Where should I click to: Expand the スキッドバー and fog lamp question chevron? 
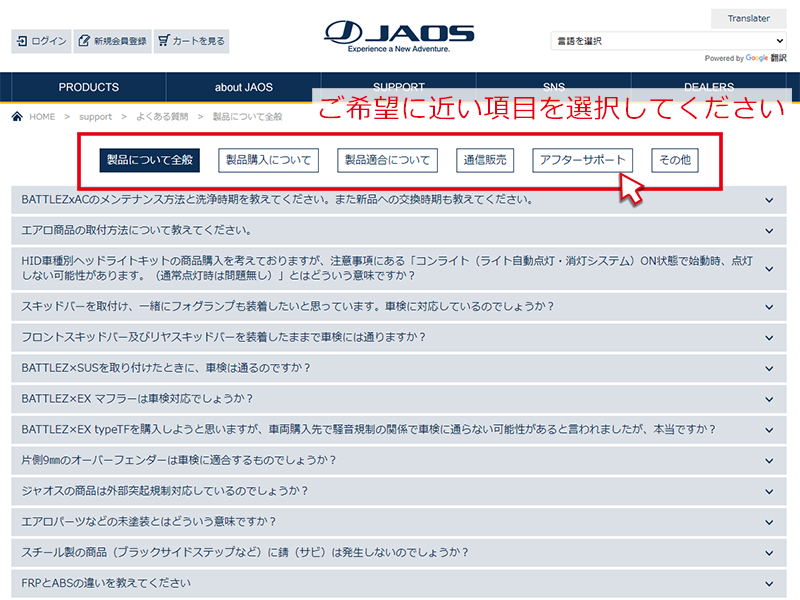coord(769,307)
